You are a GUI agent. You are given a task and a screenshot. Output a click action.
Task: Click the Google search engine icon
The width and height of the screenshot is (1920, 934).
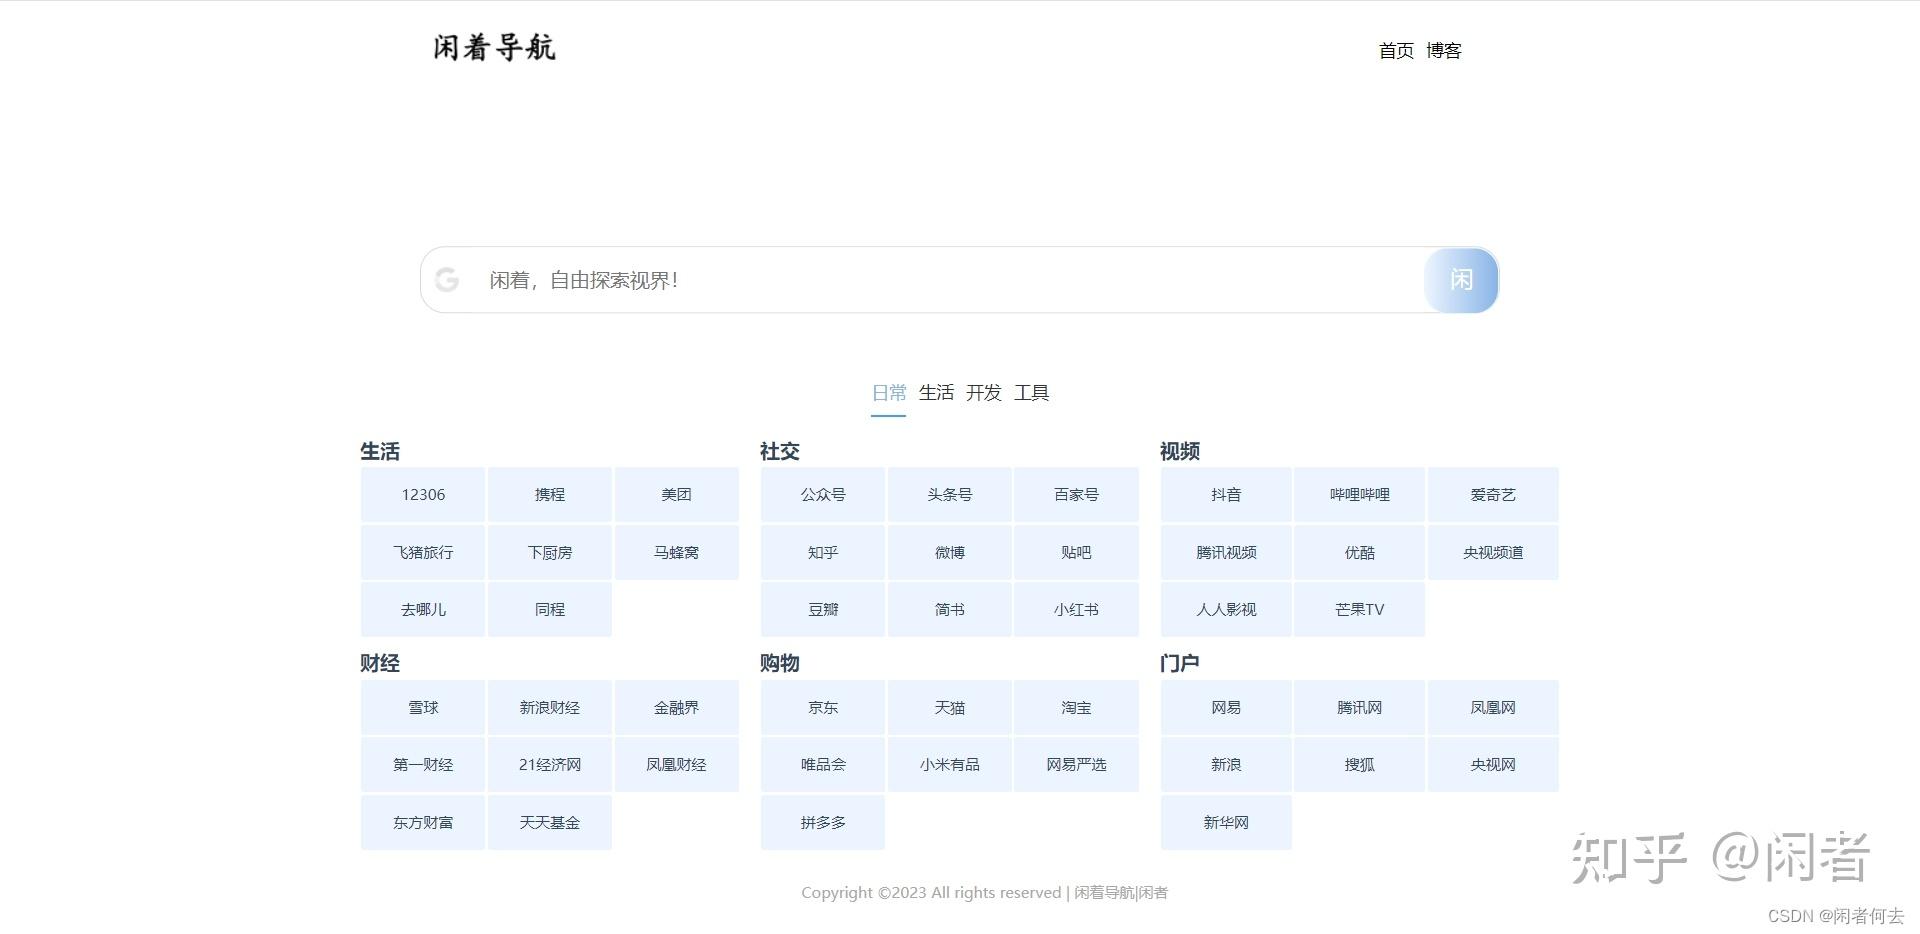pos(447,280)
